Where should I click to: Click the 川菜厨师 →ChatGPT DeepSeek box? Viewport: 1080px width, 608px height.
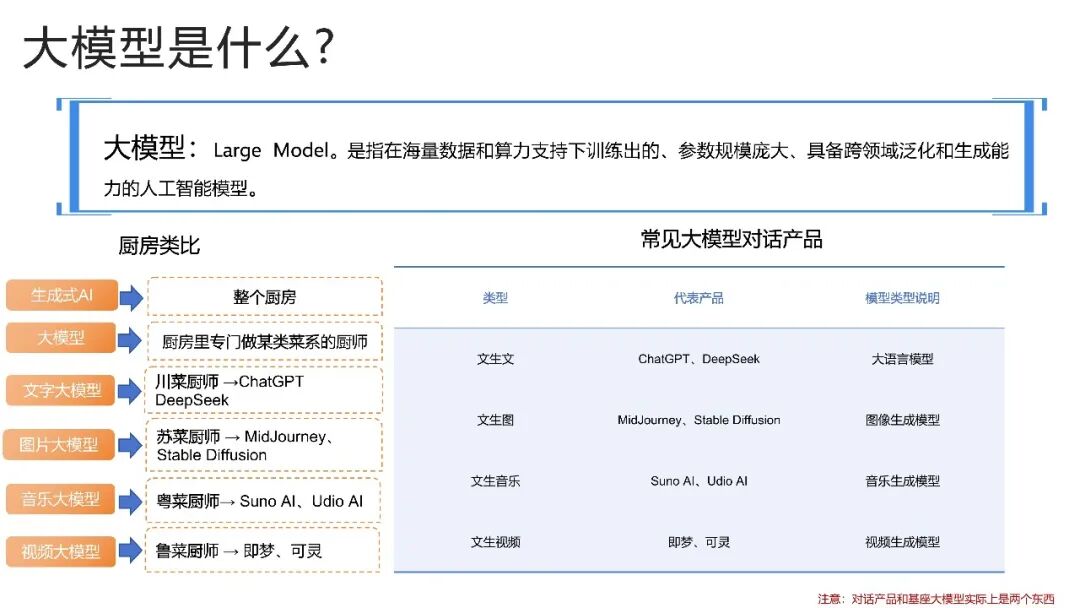(264, 390)
